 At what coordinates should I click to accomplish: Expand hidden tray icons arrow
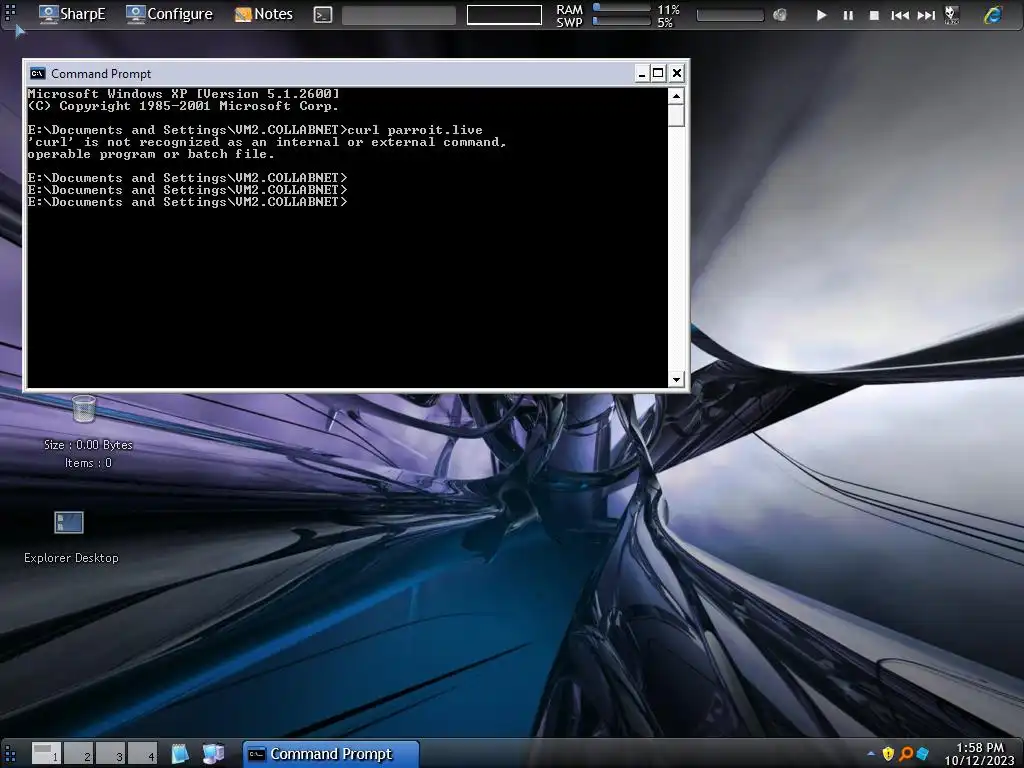[x=871, y=753]
